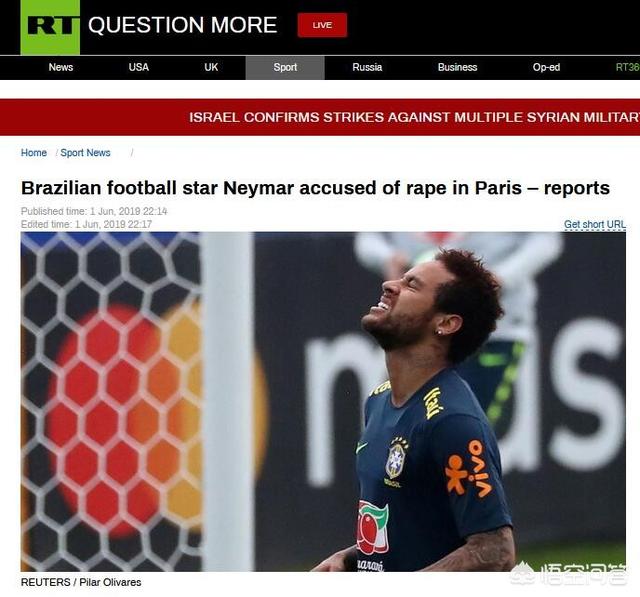
Task: Click the REUTERS / Pilar Olivares credit
Action: pyautogui.click(x=81, y=582)
